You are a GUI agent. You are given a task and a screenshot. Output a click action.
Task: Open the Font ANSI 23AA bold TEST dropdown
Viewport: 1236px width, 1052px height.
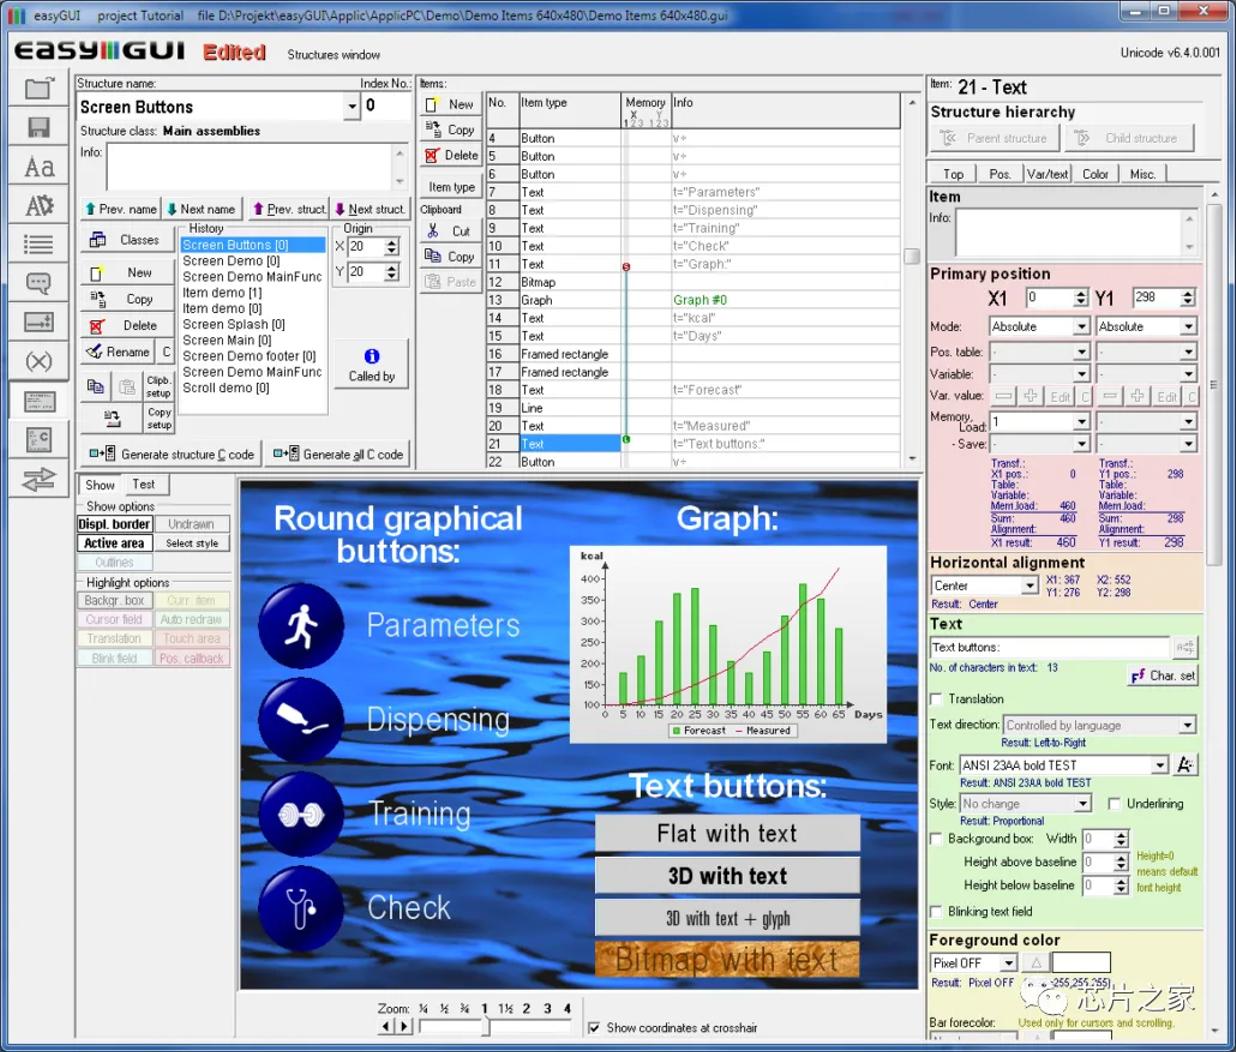[x=1160, y=765]
